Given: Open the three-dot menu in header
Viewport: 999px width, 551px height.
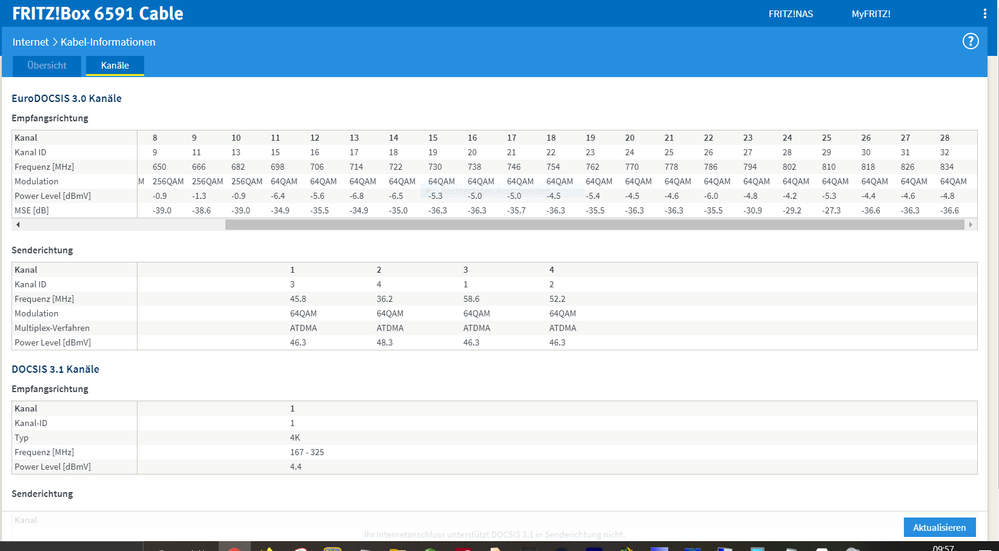Looking at the screenshot, I should 985,13.
